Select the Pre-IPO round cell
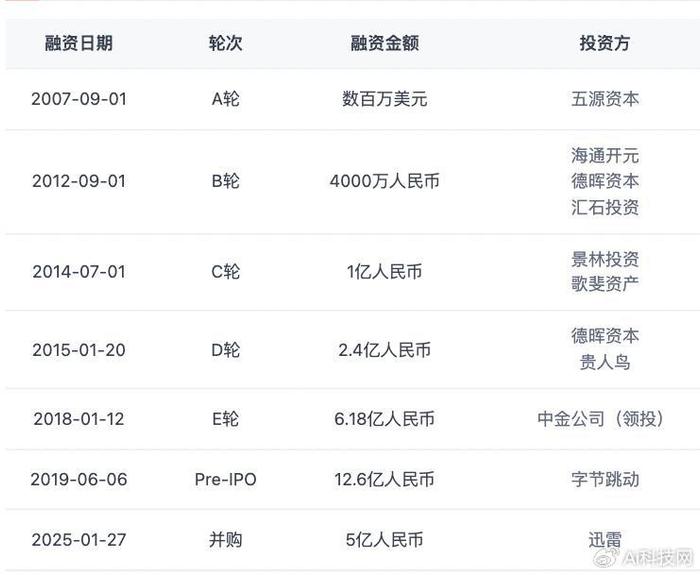Viewport: 700px width, 575px height. tap(225, 479)
